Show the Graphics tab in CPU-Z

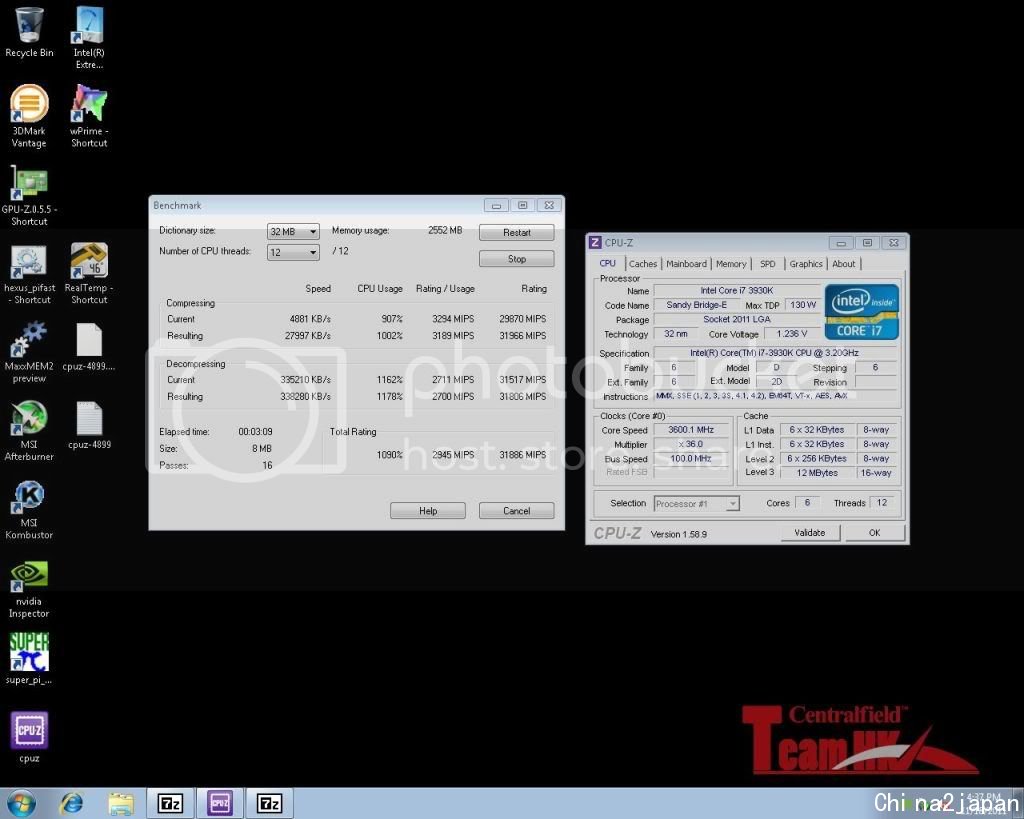tap(806, 264)
